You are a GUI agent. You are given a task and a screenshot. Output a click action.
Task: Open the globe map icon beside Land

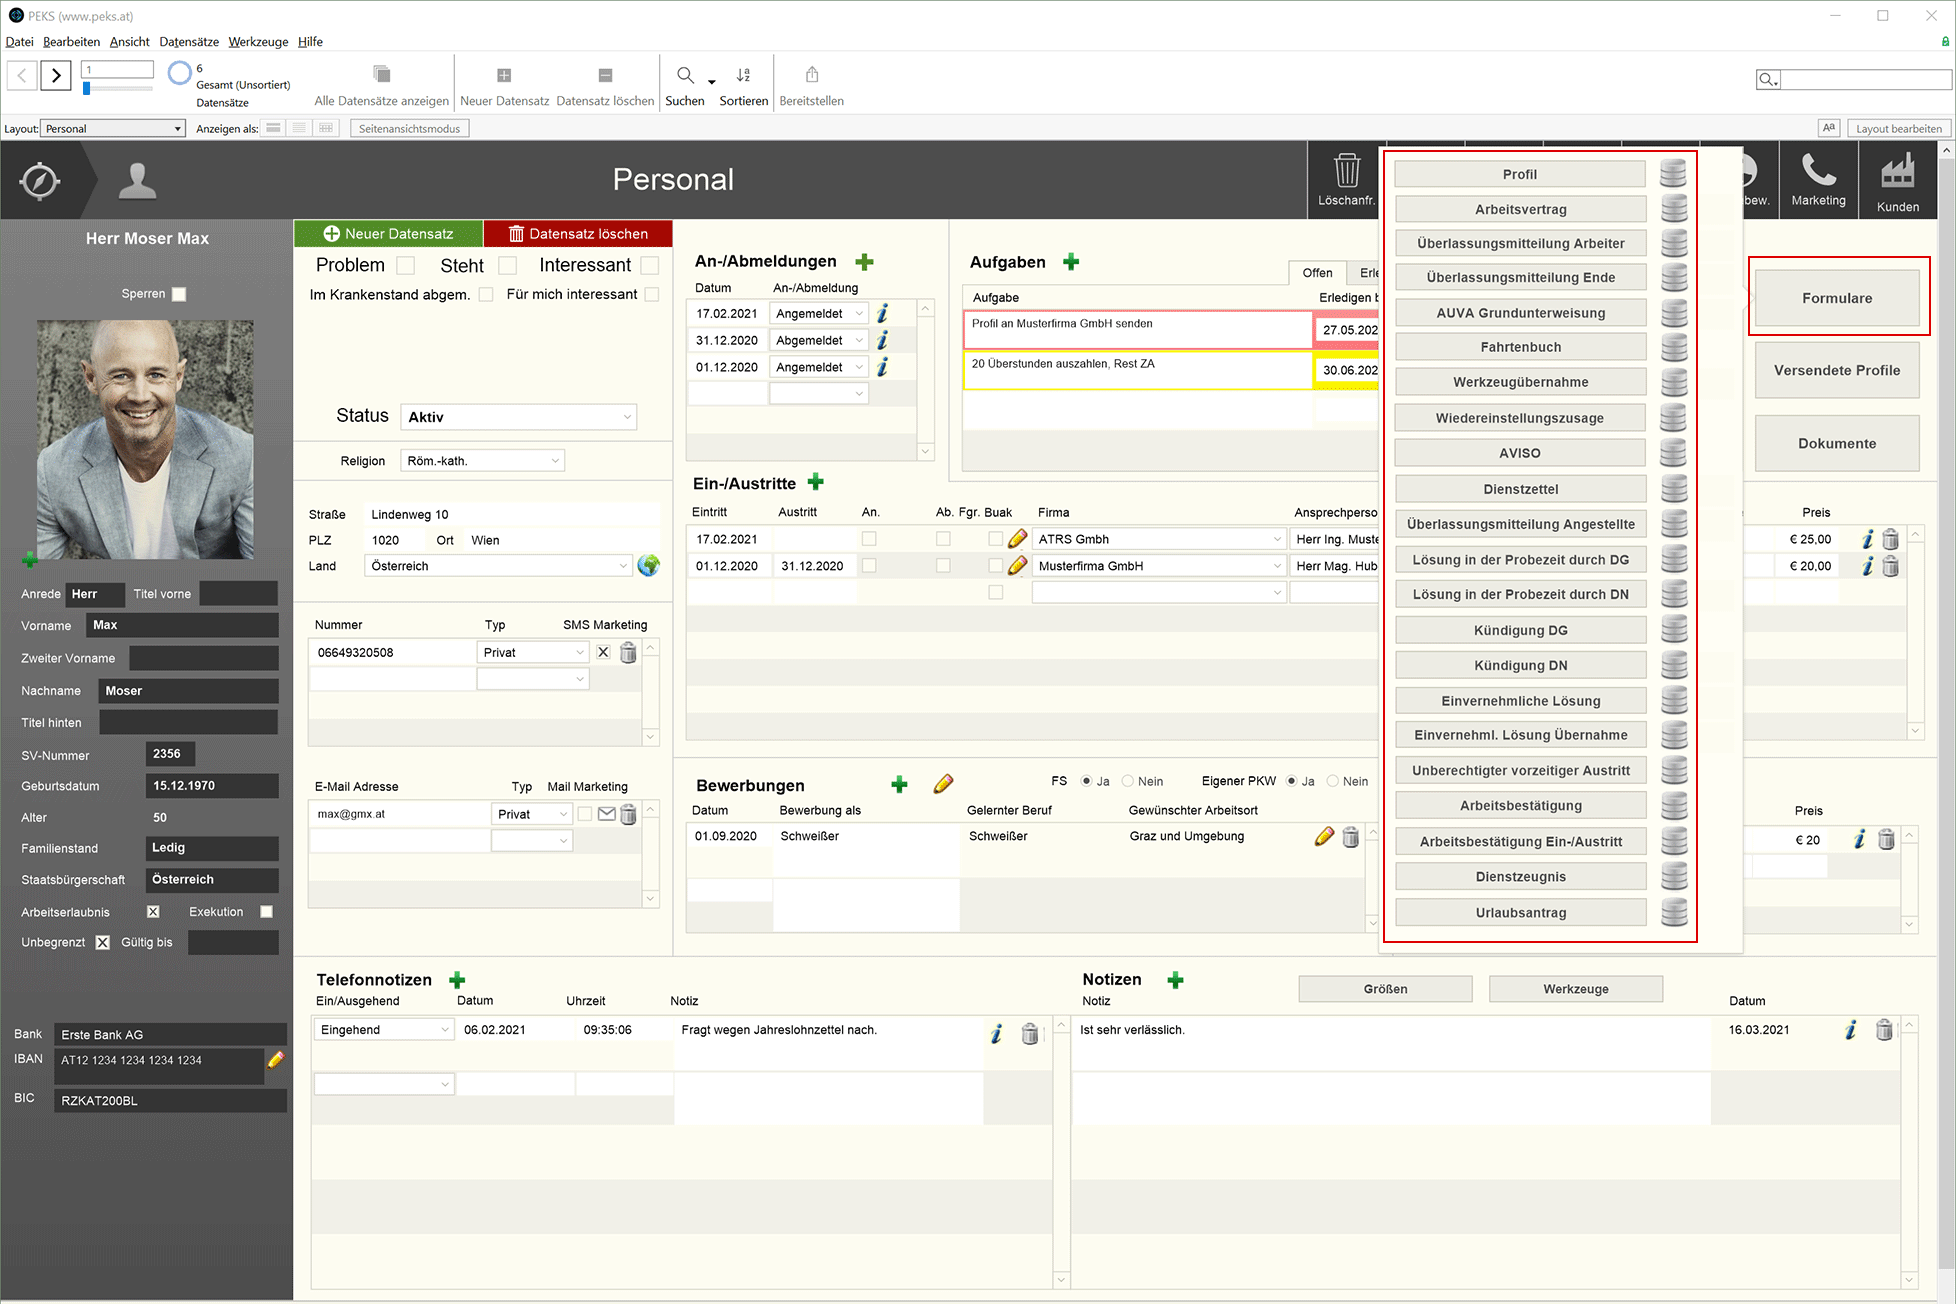point(648,566)
